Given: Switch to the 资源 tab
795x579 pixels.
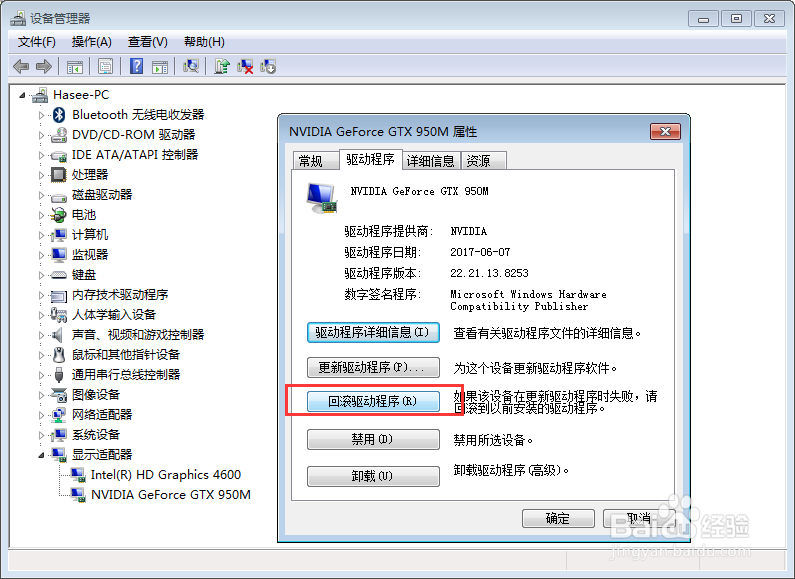Looking at the screenshot, I should [x=483, y=161].
